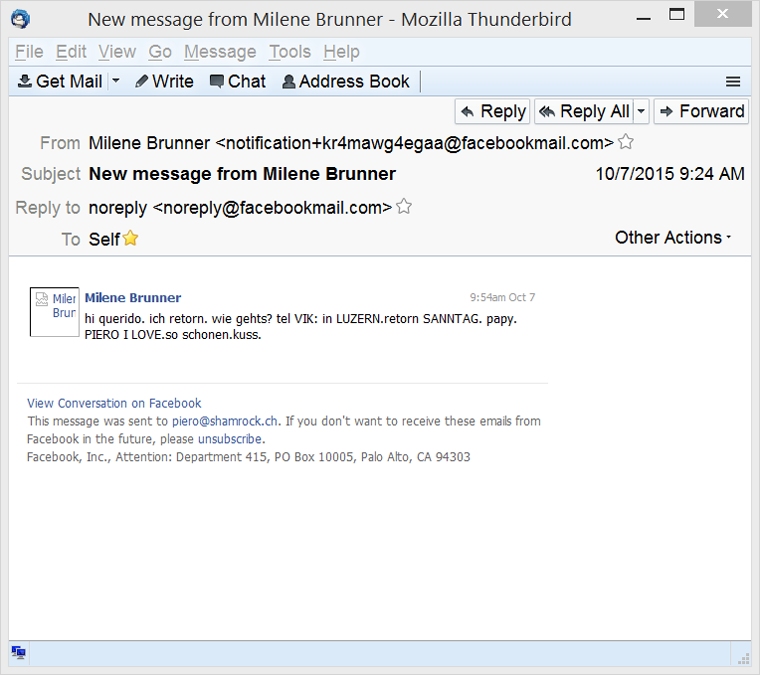Open the hamburger application menu
The height and width of the screenshot is (675, 760).
[733, 82]
